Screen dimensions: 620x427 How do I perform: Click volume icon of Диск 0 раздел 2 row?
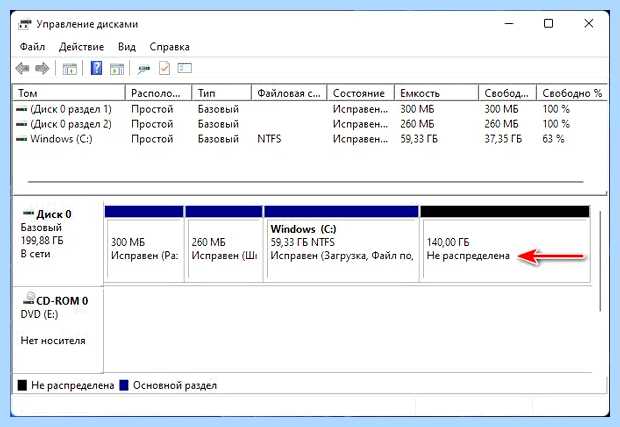click(x=21, y=124)
